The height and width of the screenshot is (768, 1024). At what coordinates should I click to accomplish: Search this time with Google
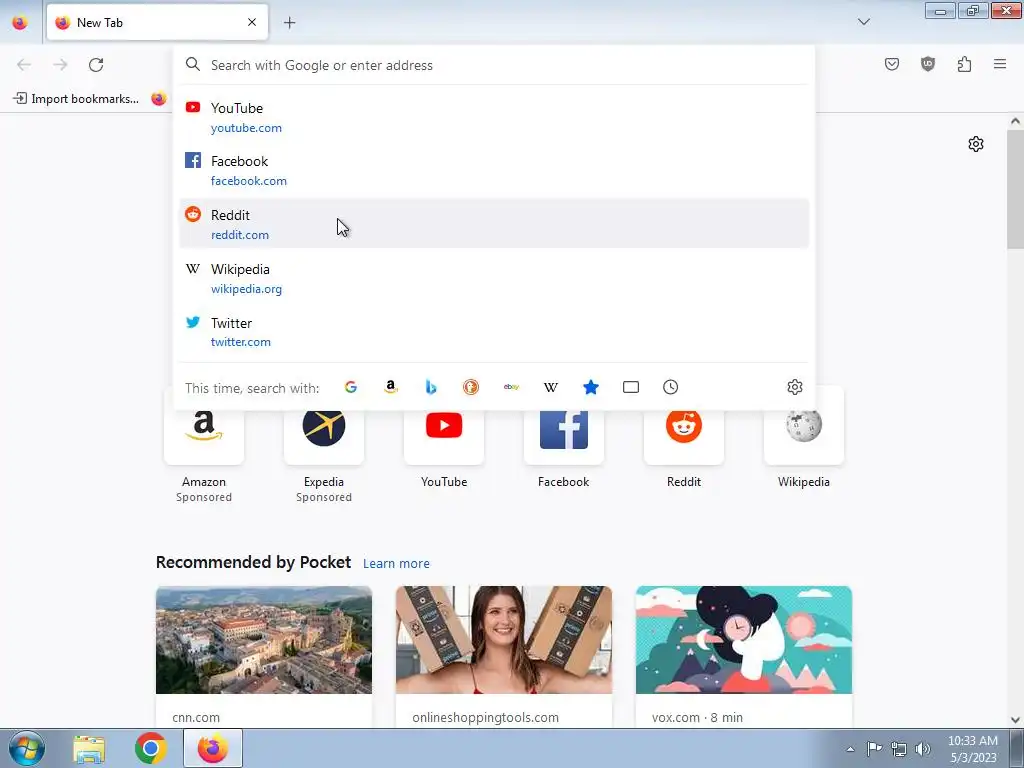coord(351,387)
